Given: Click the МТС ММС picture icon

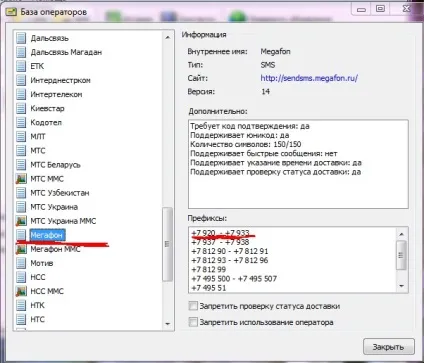Looking at the screenshot, I should pyautogui.click(x=21, y=179).
